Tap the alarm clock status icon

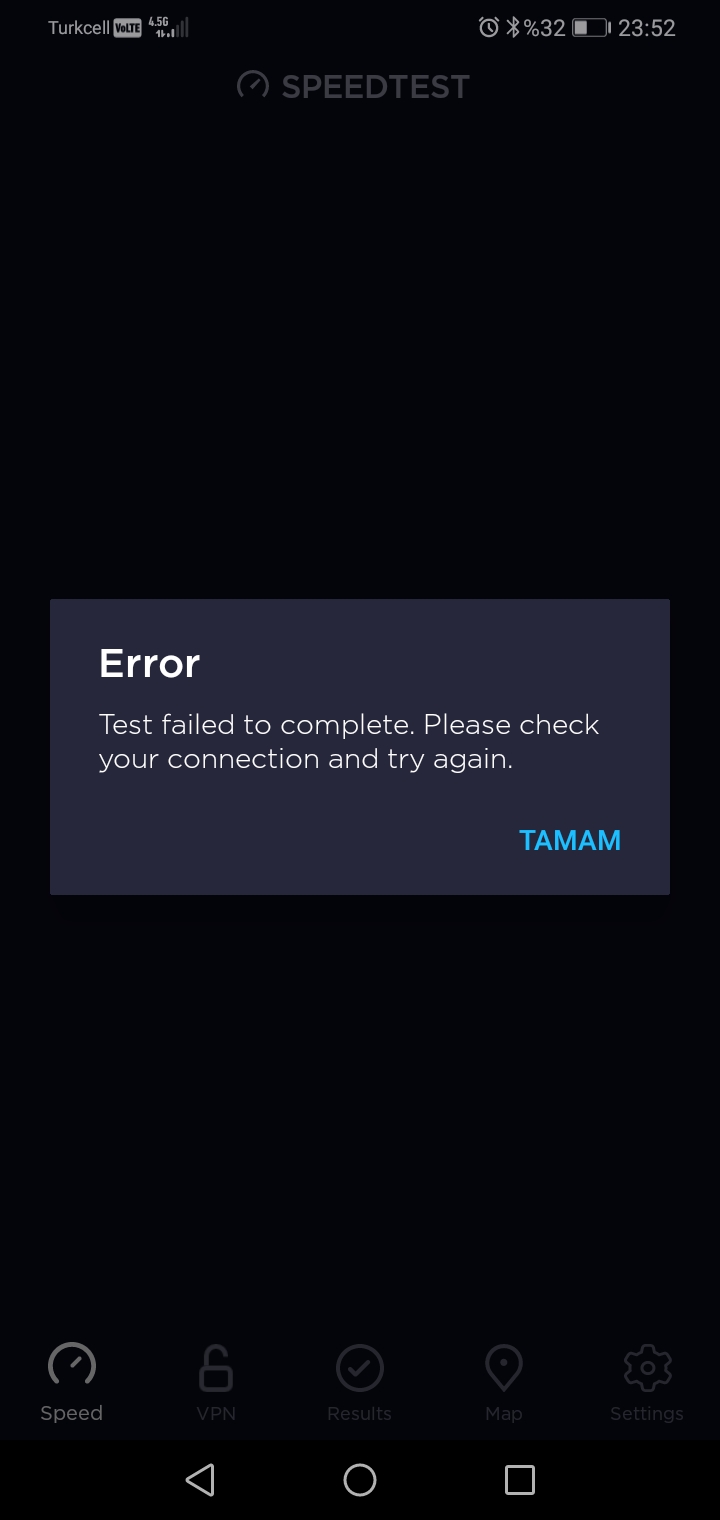(x=489, y=27)
